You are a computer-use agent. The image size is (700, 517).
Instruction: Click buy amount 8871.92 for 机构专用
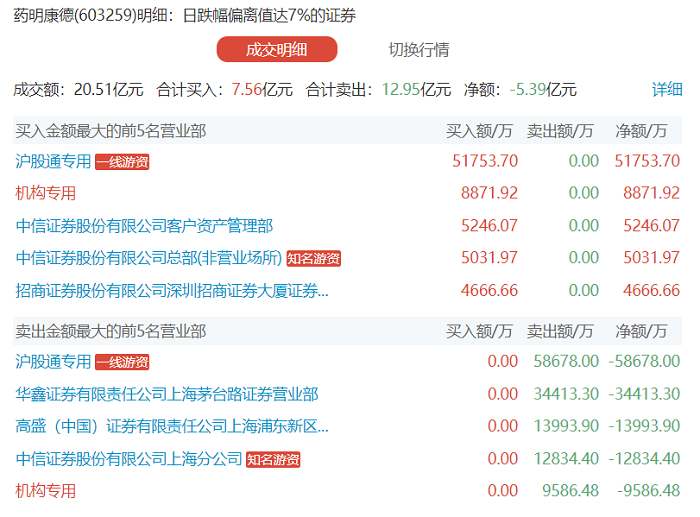point(489,193)
